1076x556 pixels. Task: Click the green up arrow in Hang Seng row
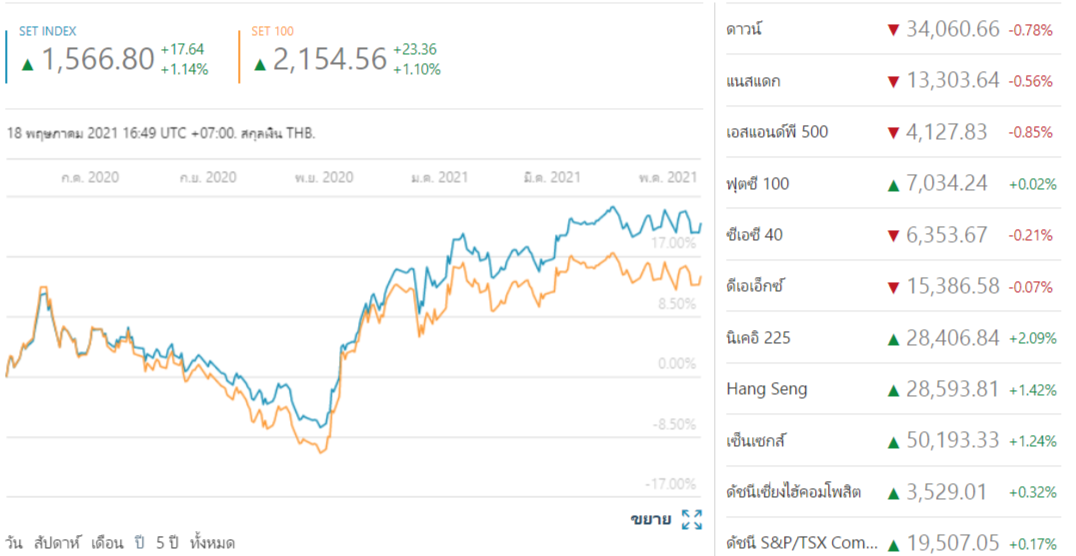(x=893, y=390)
